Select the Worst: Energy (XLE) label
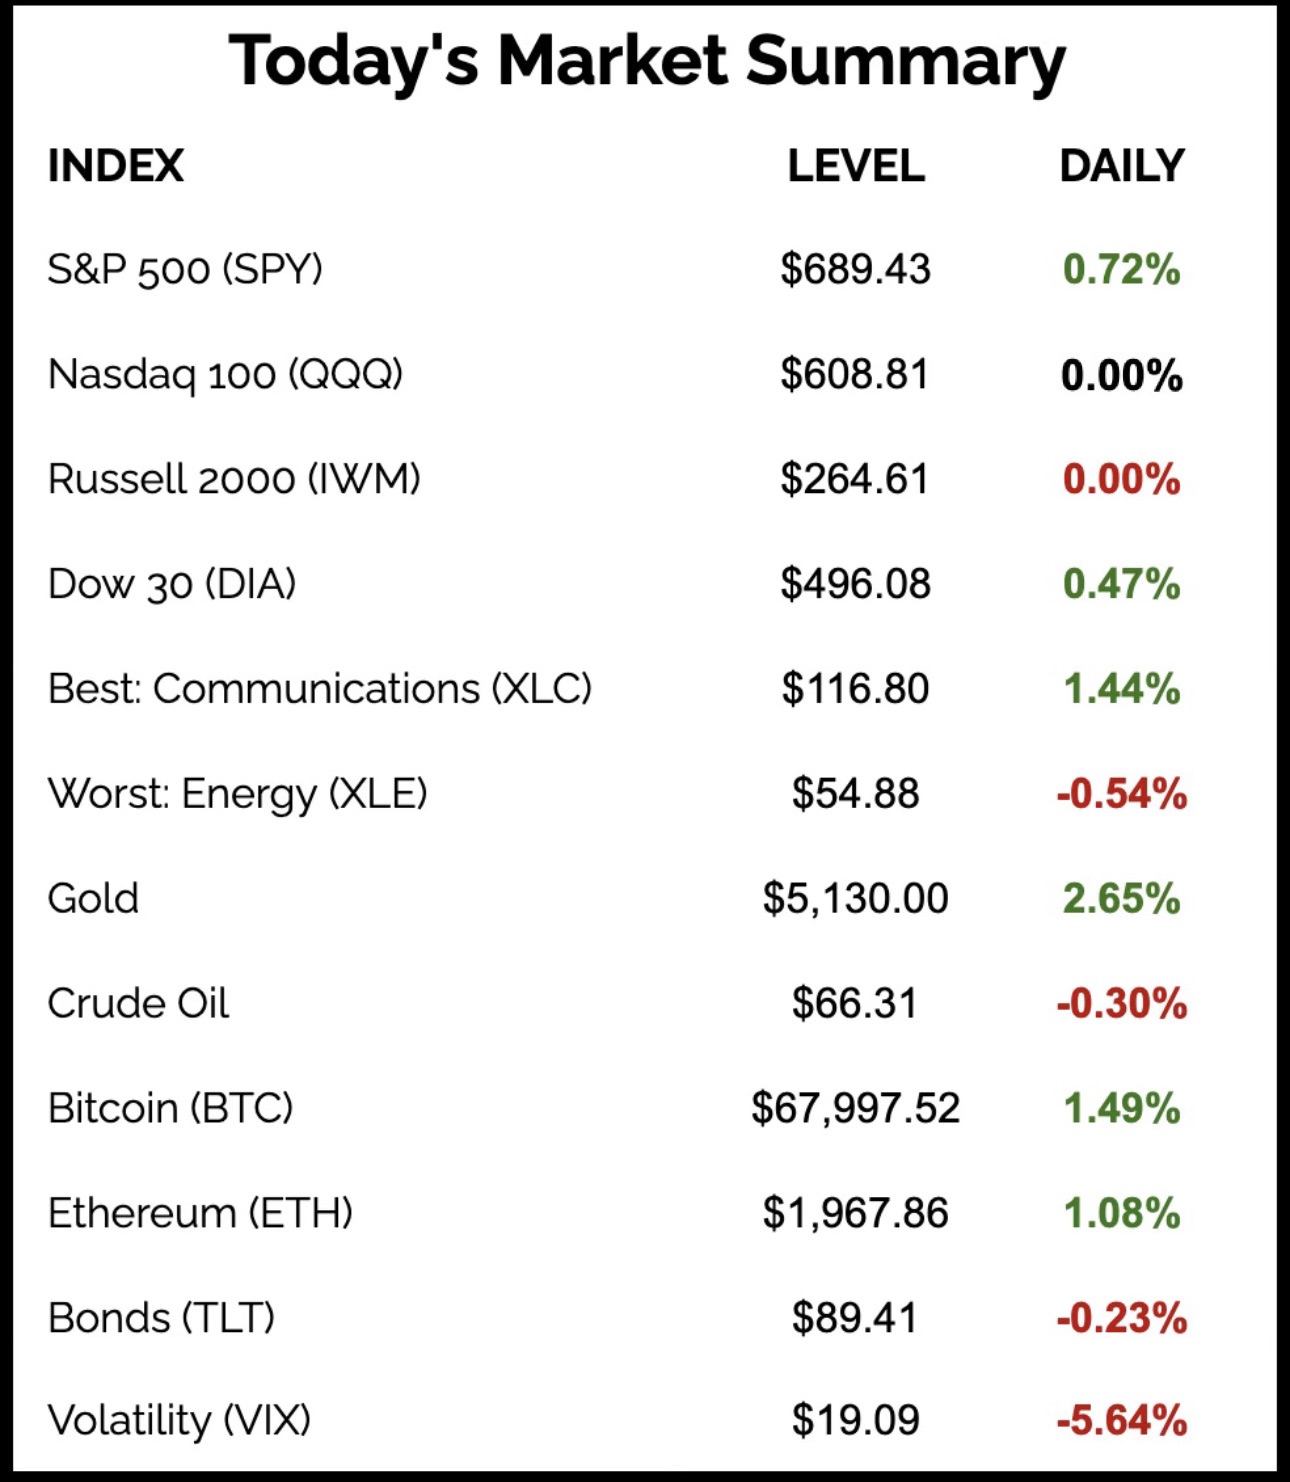The width and height of the screenshot is (1290, 1482). point(237,794)
